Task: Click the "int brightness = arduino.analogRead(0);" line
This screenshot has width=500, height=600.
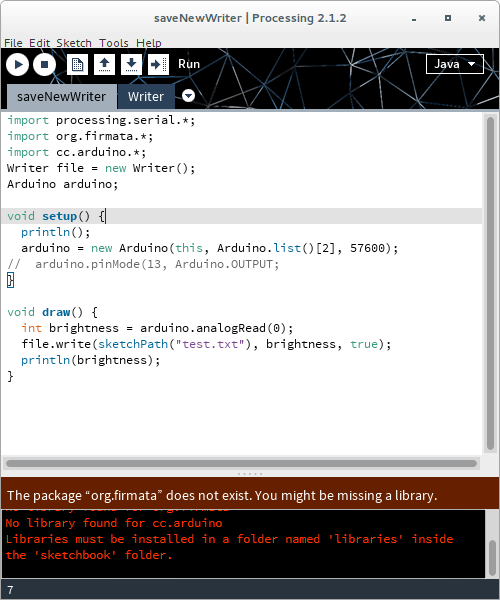Action: coord(157,328)
